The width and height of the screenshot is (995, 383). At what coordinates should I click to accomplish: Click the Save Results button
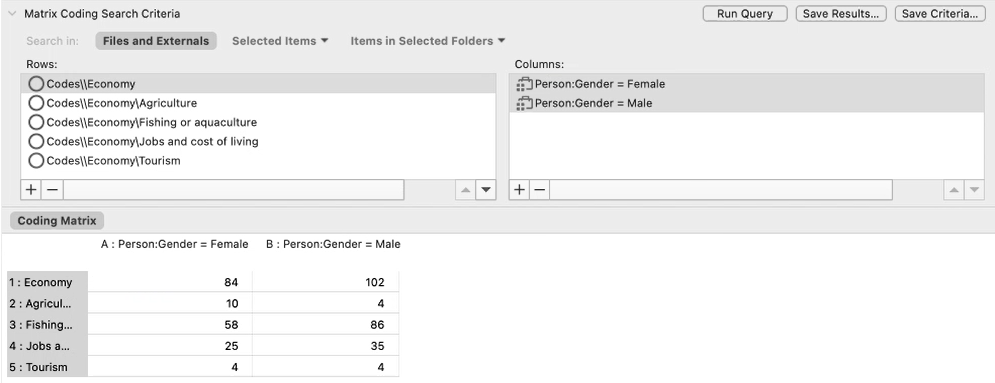click(841, 13)
